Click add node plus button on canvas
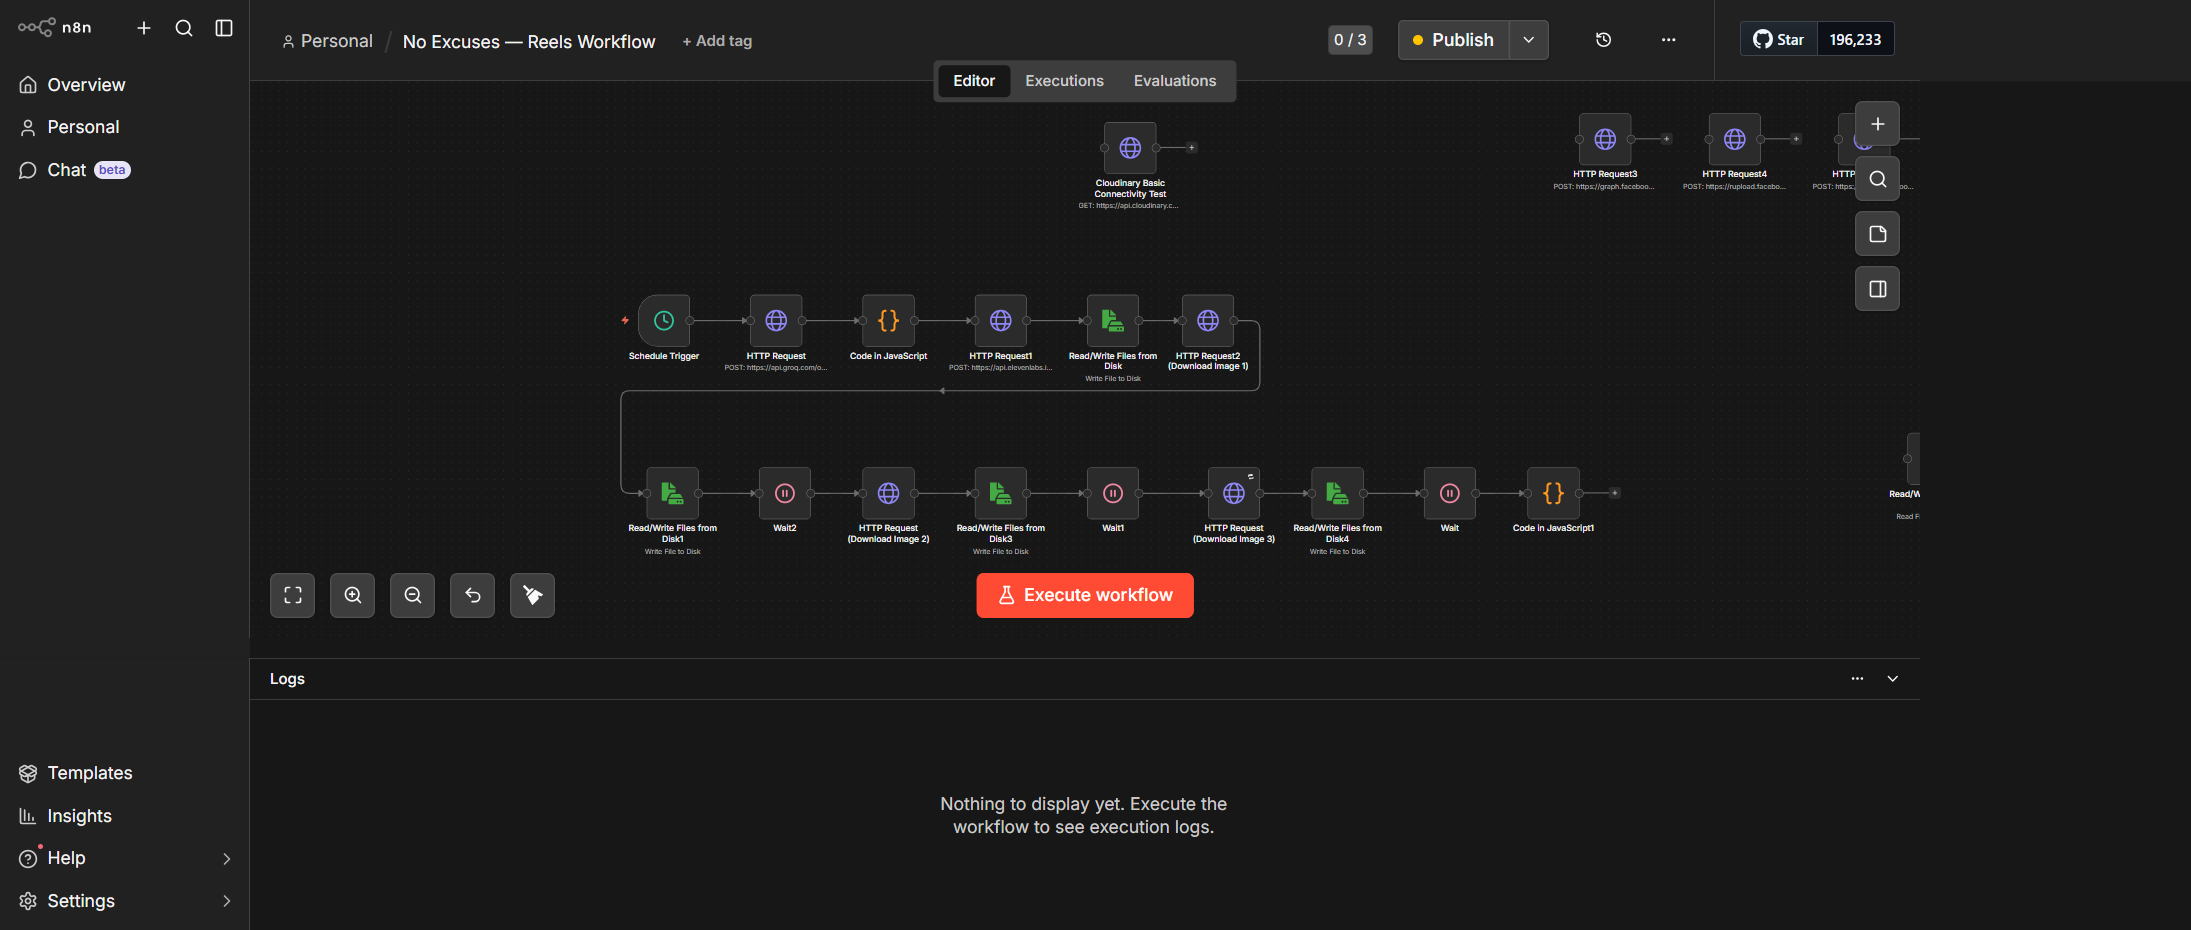The image size is (2191, 930). pyautogui.click(x=1878, y=124)
